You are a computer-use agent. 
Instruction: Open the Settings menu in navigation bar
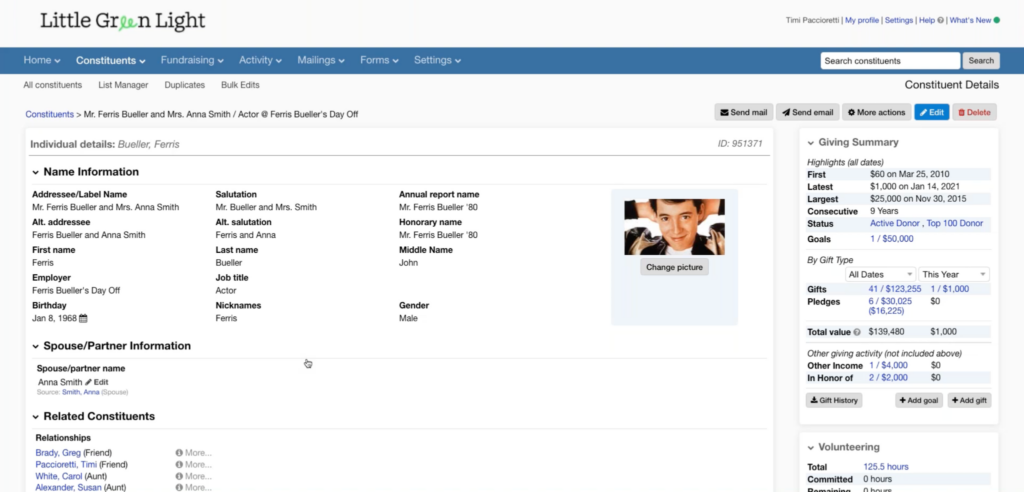click(437, 60)
